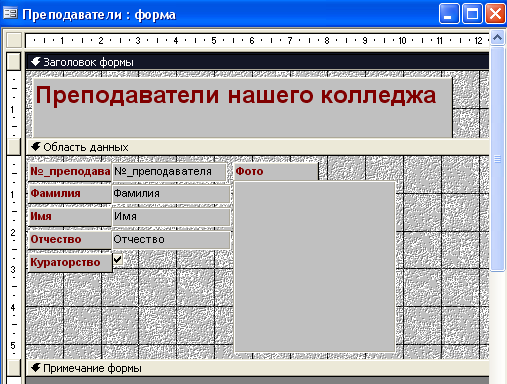507x384 pixels.
Task: Click the section selector beside Заголовок формы
Action: click(x=14, y=61)
